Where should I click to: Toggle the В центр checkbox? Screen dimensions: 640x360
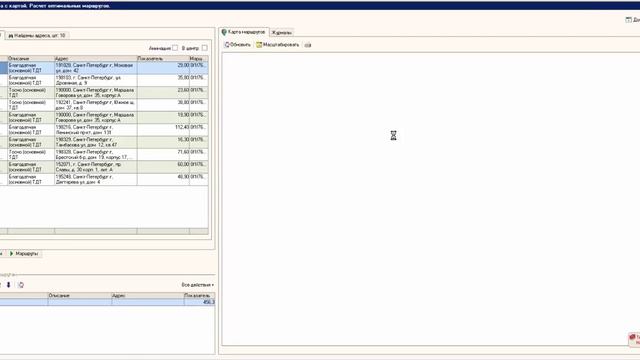[204, 48]
